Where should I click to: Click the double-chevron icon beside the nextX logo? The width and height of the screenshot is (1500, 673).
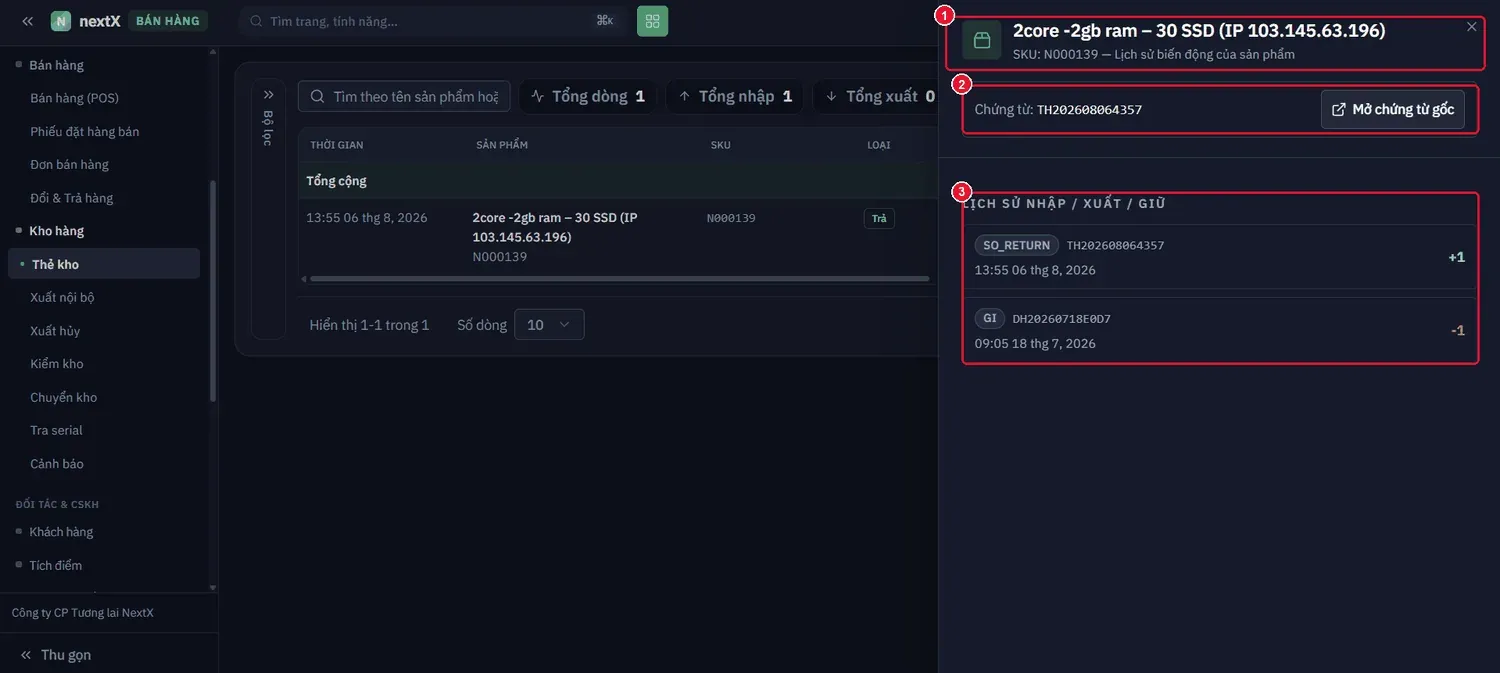tap(27, 21)
